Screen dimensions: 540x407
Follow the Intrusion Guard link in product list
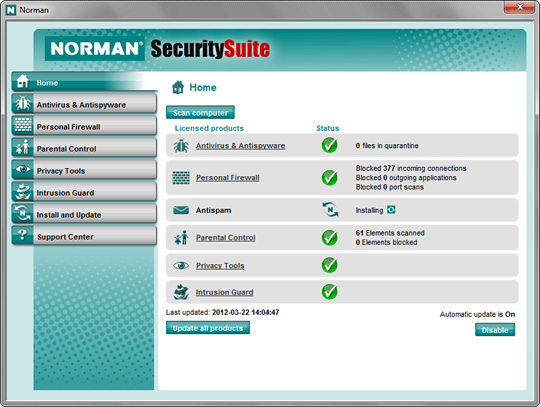point(225,292)
